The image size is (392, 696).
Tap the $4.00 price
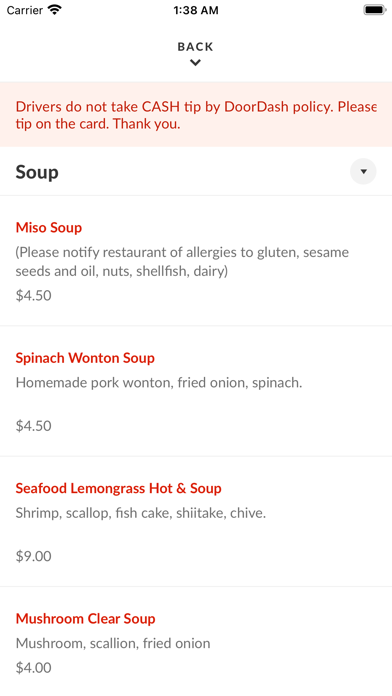click(33, 668)
